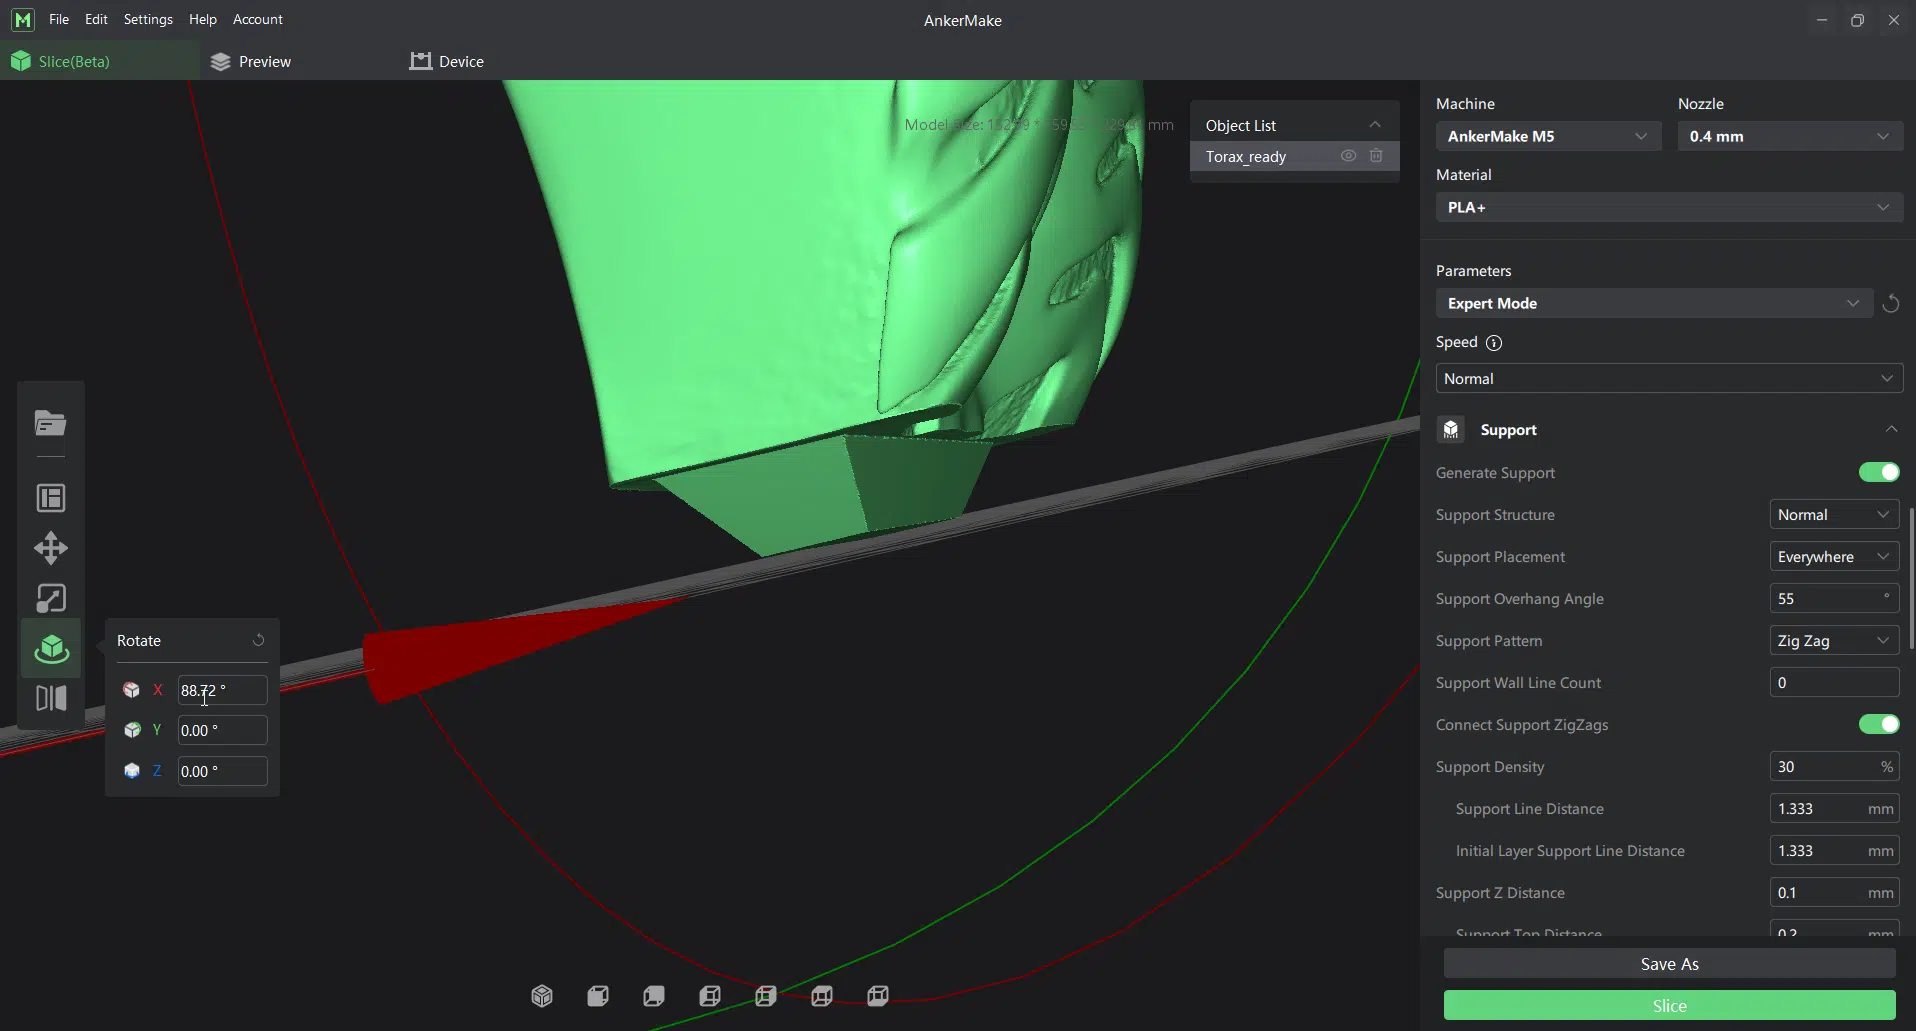Switch to the Preview tab
Viewport: 1916px width, 1031px height.
[x=251, y=61]
